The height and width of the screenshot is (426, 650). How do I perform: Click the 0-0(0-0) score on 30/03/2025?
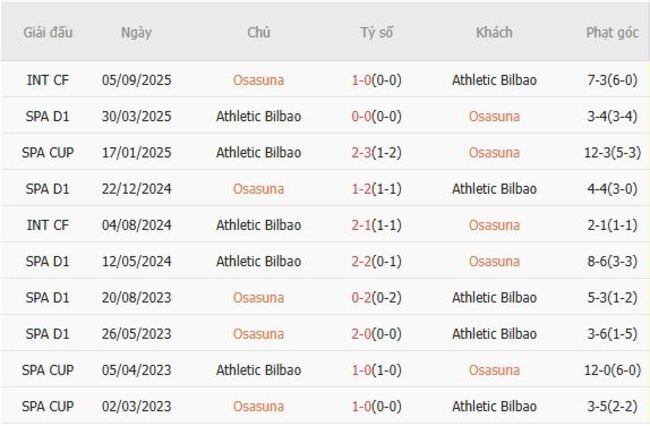[x=377, y=116]
